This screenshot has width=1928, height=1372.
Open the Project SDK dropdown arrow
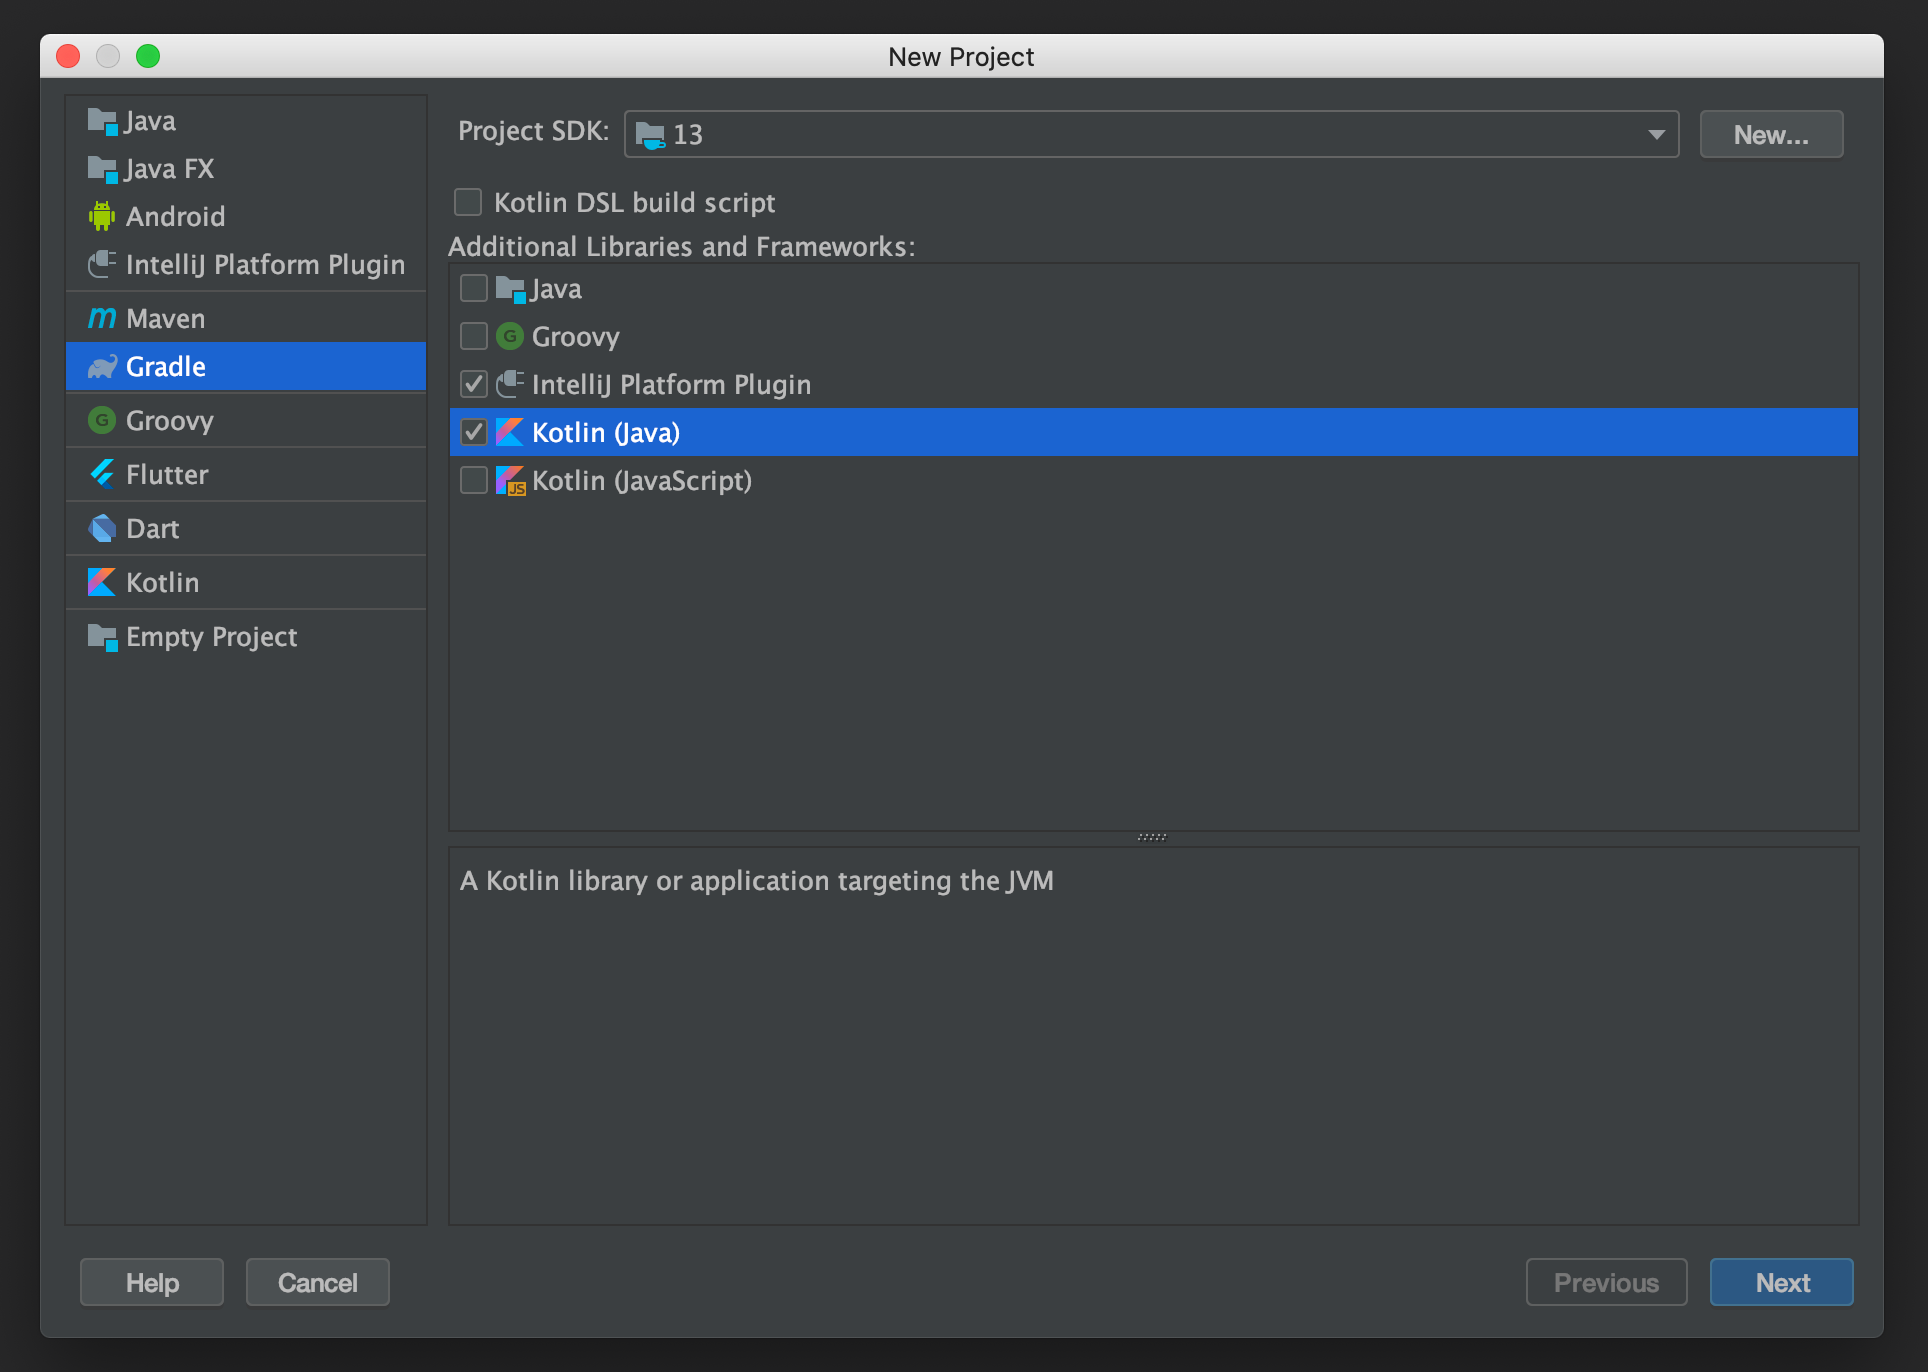pyautogui.click(x=1656, y=134)
